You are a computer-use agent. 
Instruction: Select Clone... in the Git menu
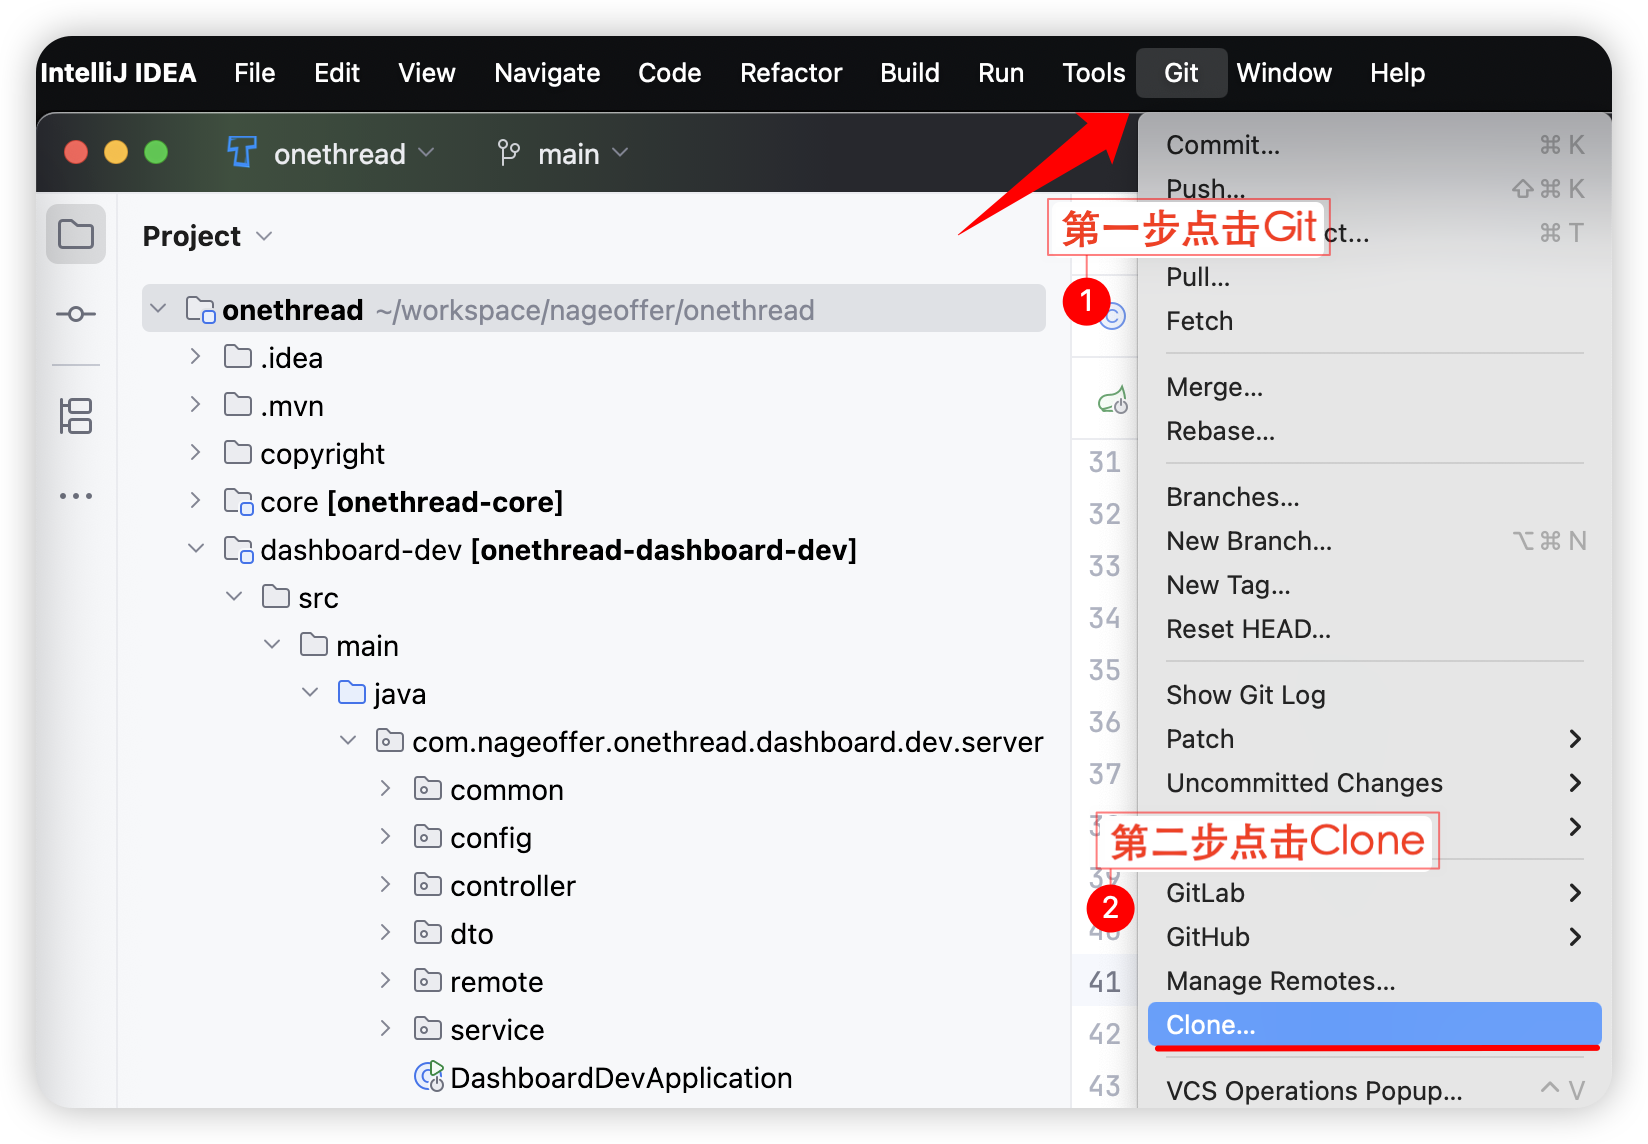coord(1375,1024)
